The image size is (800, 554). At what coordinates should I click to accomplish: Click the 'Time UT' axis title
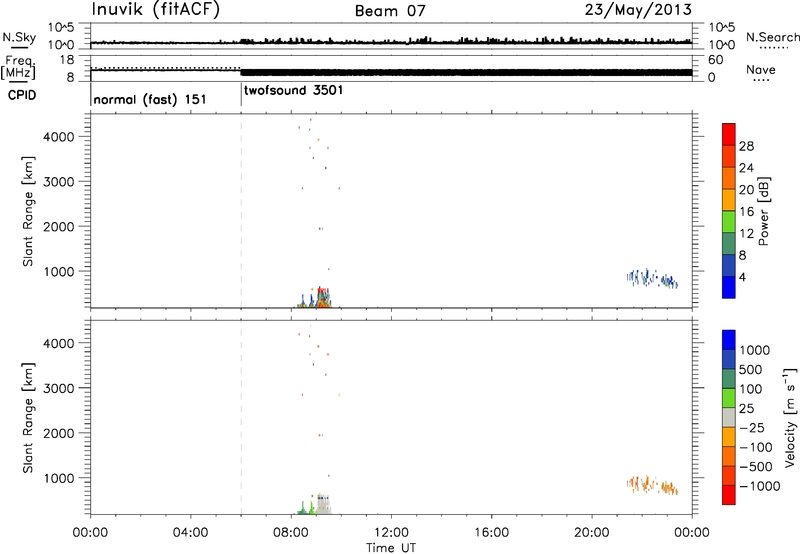391,548
